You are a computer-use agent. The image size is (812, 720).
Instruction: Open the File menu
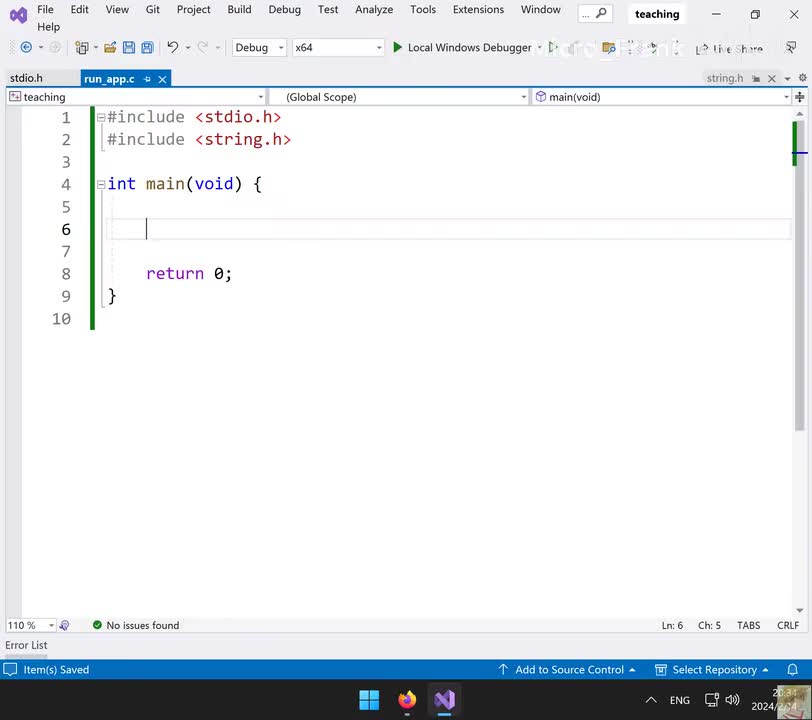45,9
